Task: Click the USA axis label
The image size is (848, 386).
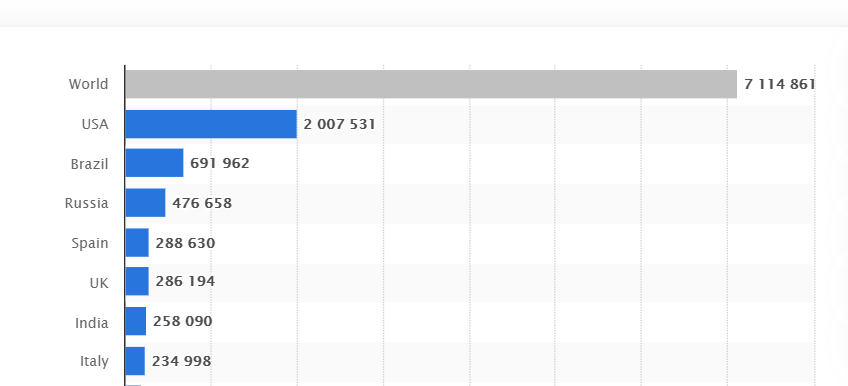Action: click(x=95, y=124)
